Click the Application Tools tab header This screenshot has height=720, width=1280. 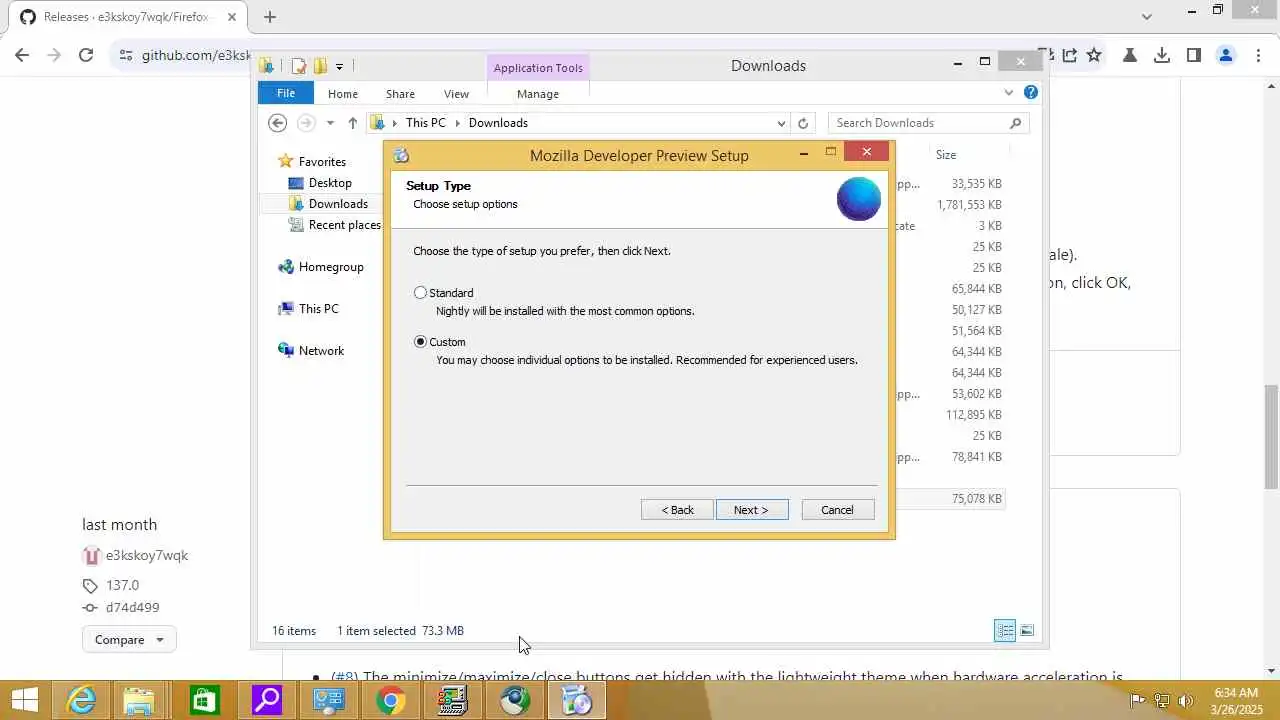[538, 68]
